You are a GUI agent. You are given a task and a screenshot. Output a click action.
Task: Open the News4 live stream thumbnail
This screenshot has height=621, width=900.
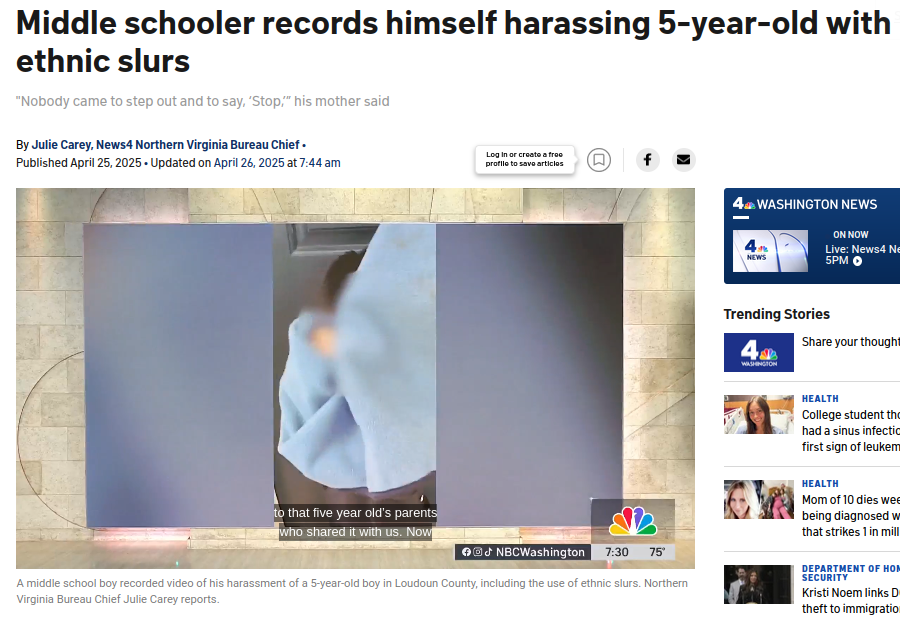(770, 251)
